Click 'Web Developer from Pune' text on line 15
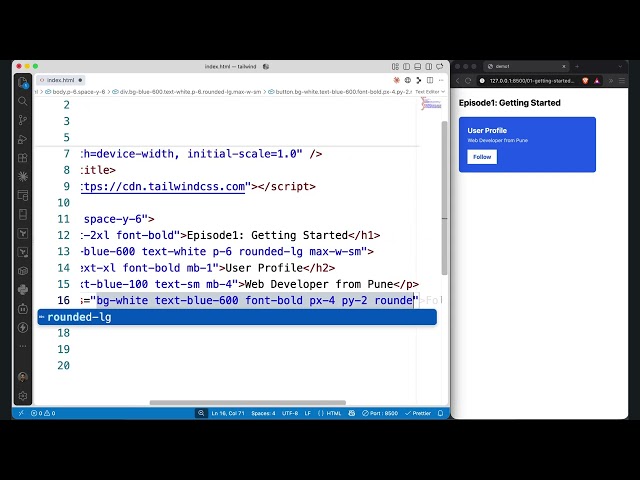The height and width of the screenshot is (480, 640). (319, 284)
